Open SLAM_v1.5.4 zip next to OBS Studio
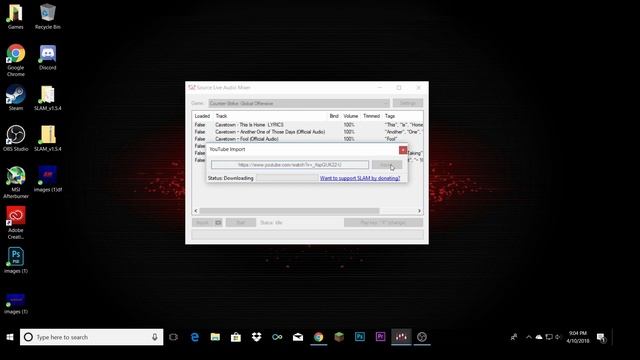The image size is (640, 360). coord(48,139)
